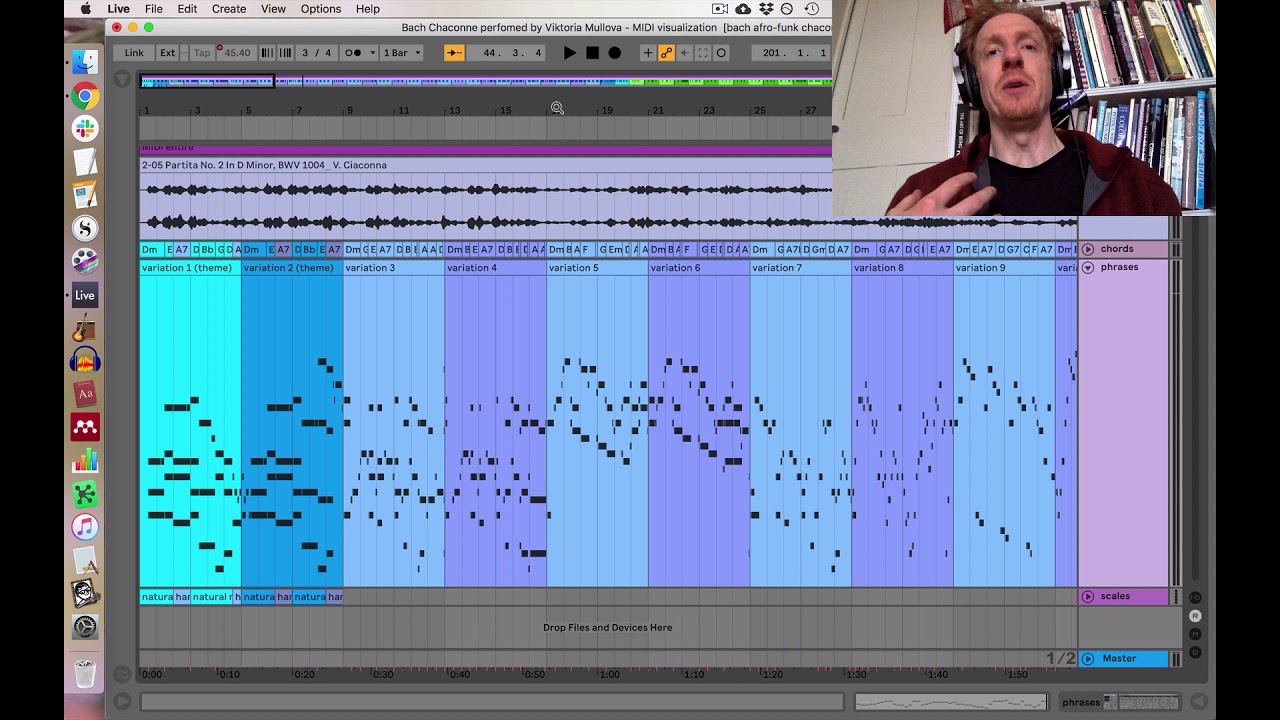
Task: Toggle the Session Record circle button
Action: coord(721,53)
